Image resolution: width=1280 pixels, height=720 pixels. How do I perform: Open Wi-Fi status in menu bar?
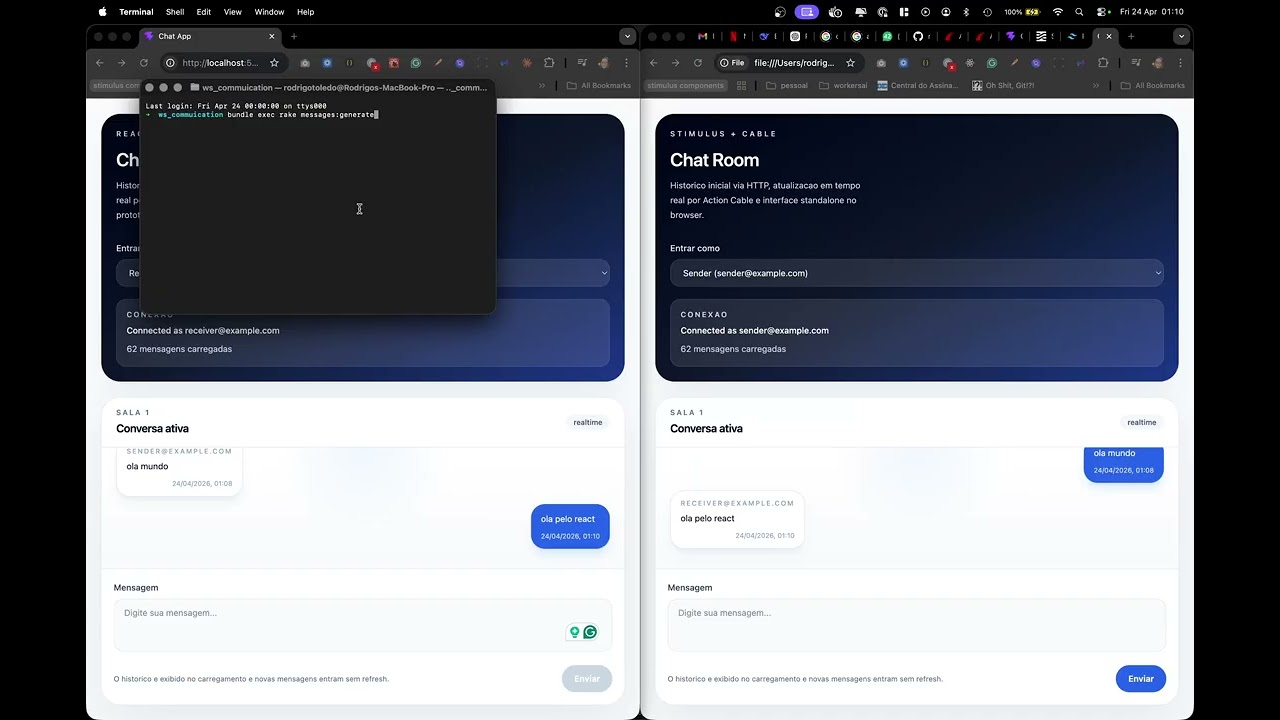point(1058,12)
